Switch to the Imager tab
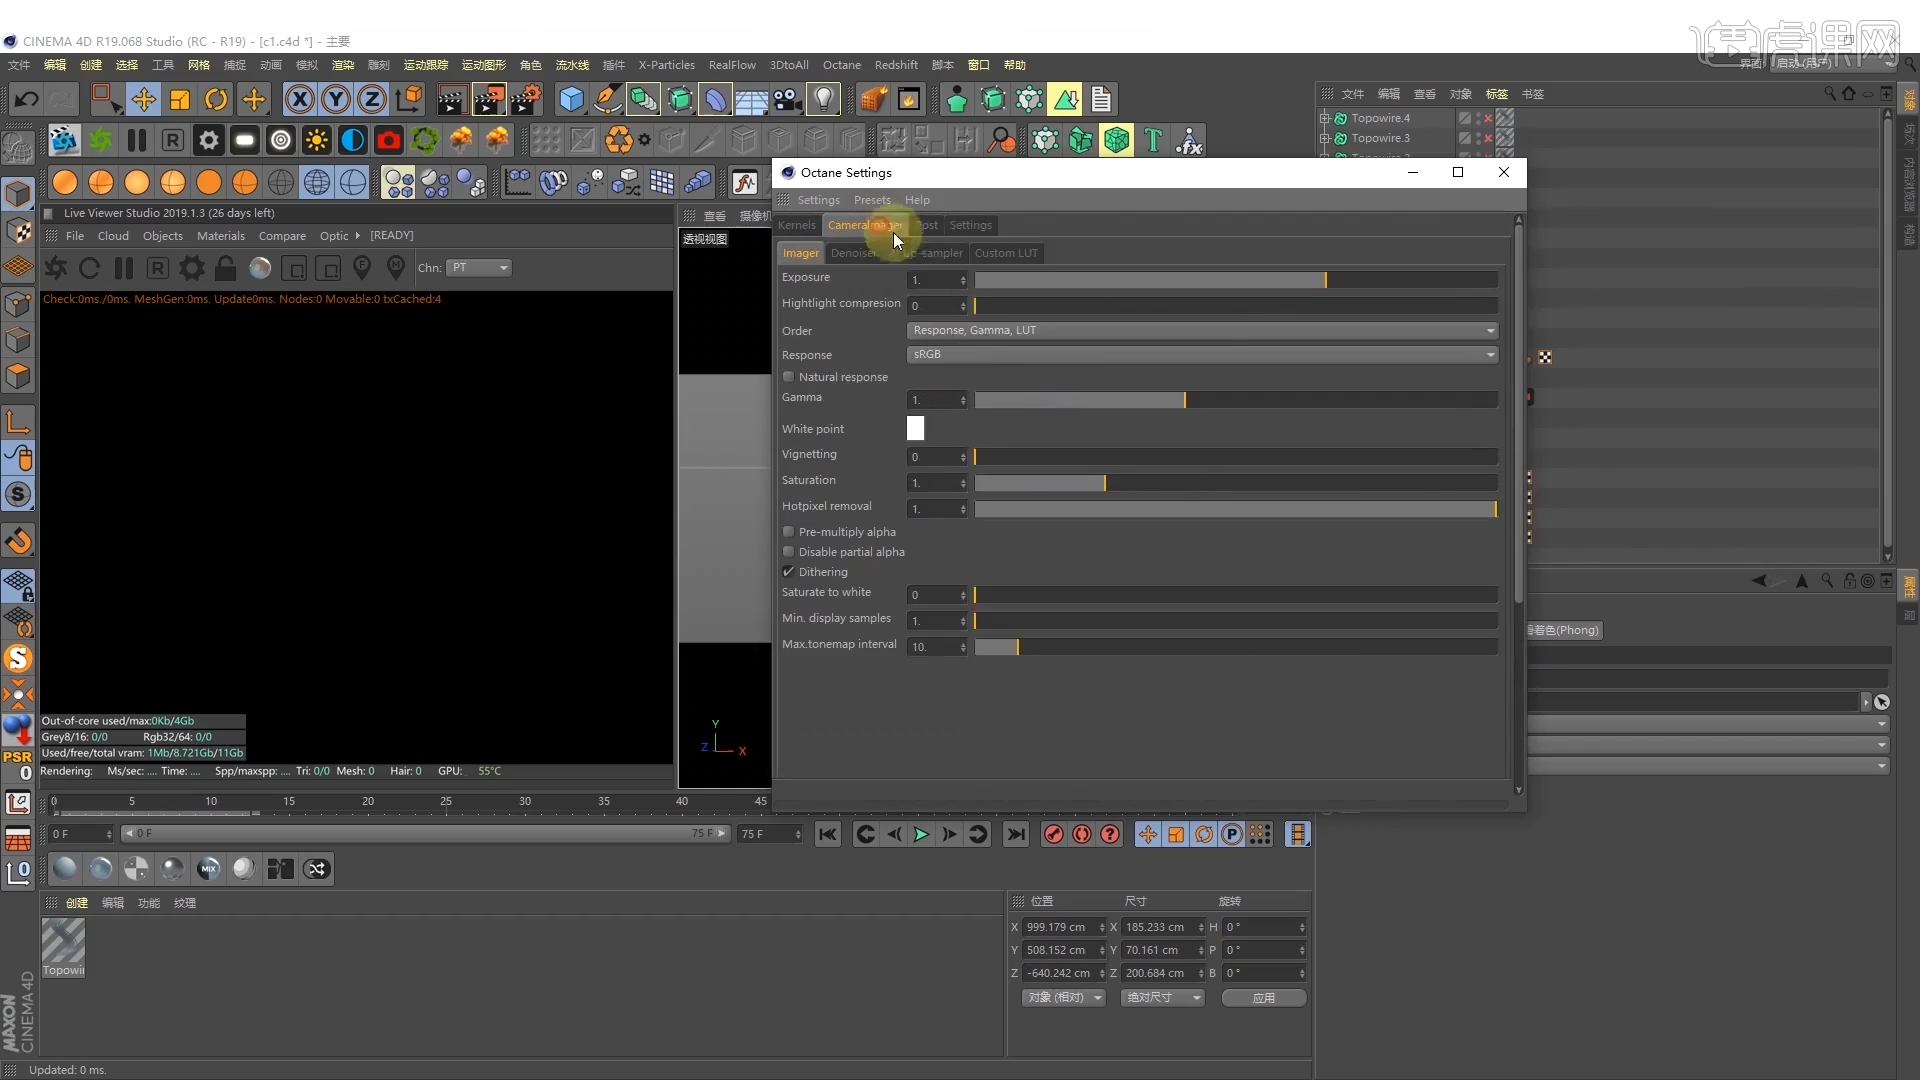The height and width of the screenshot is (1080, 1920). (x=800, y=253)
